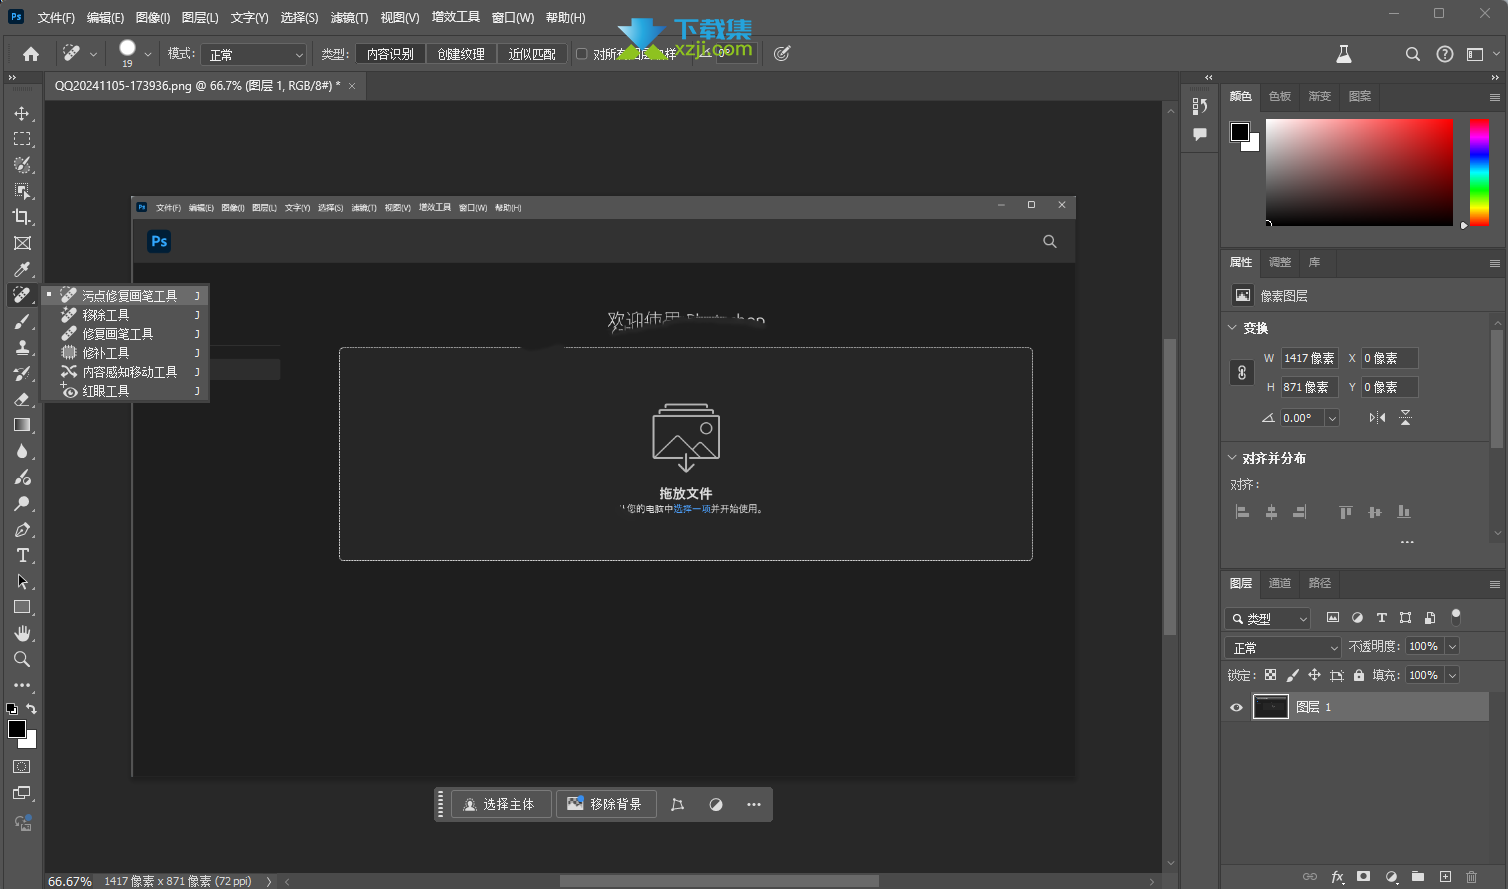Open the 填充 fill dropdown arrow
The width and height of the screenshot is (1508, 889).
[x=1453, y=675]
